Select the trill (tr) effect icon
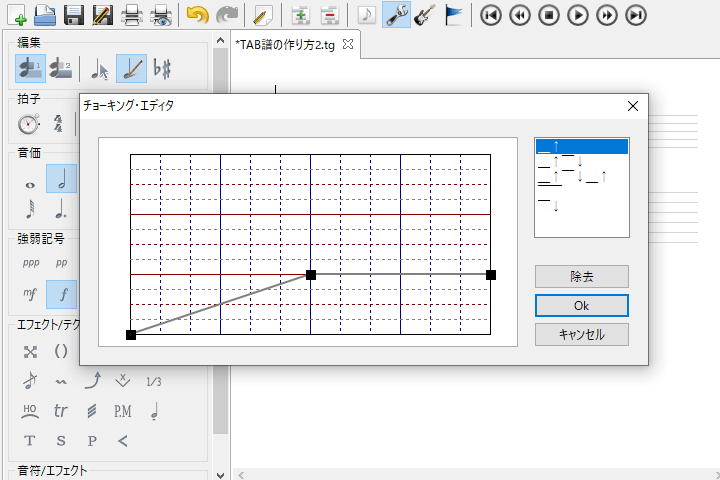This screenshot has width=720, height=480. pyautogui.click(x=61, y=410)
